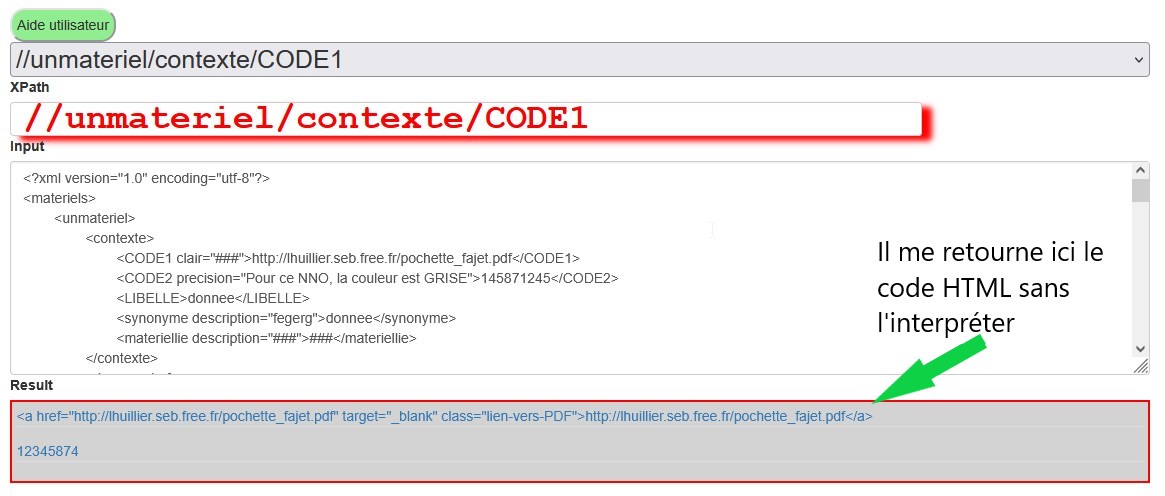Click the opening contexte tag
Viewport: 1165px width, 496px height.
[120, 238]
